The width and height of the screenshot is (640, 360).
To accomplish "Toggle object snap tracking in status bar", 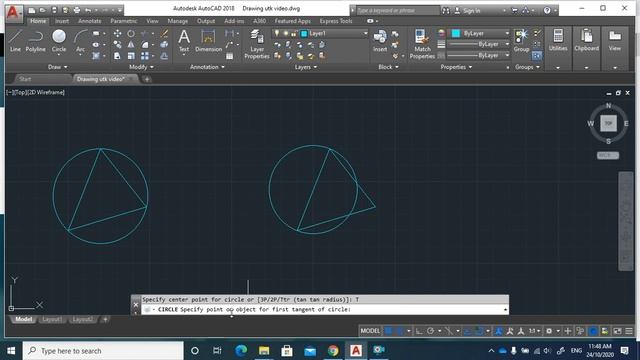I will [468, 331].
